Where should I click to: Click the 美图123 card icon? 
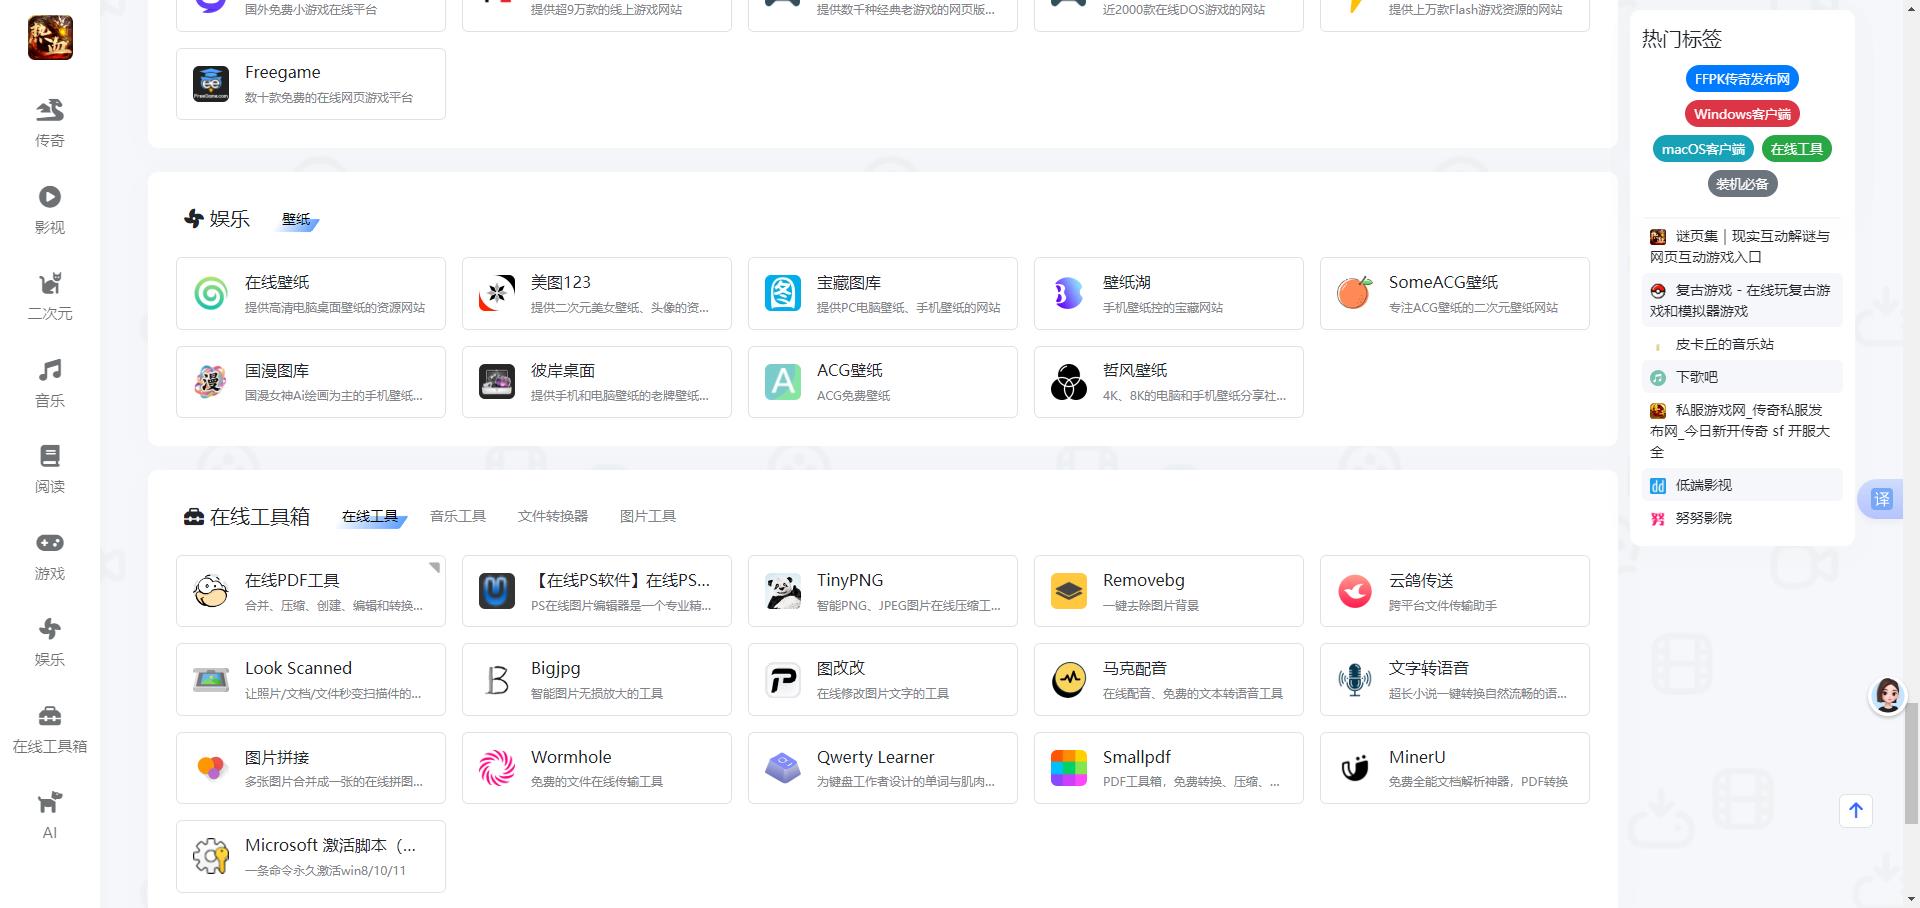(497, 294)
